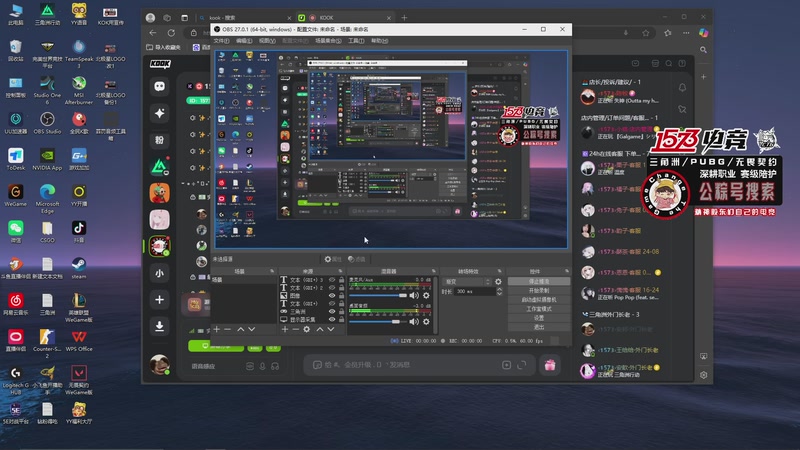This screenshot has height=450, width=800.
Task: Click the 启动虚拟摄像机 virtual camera button
Action: [539, 300]
